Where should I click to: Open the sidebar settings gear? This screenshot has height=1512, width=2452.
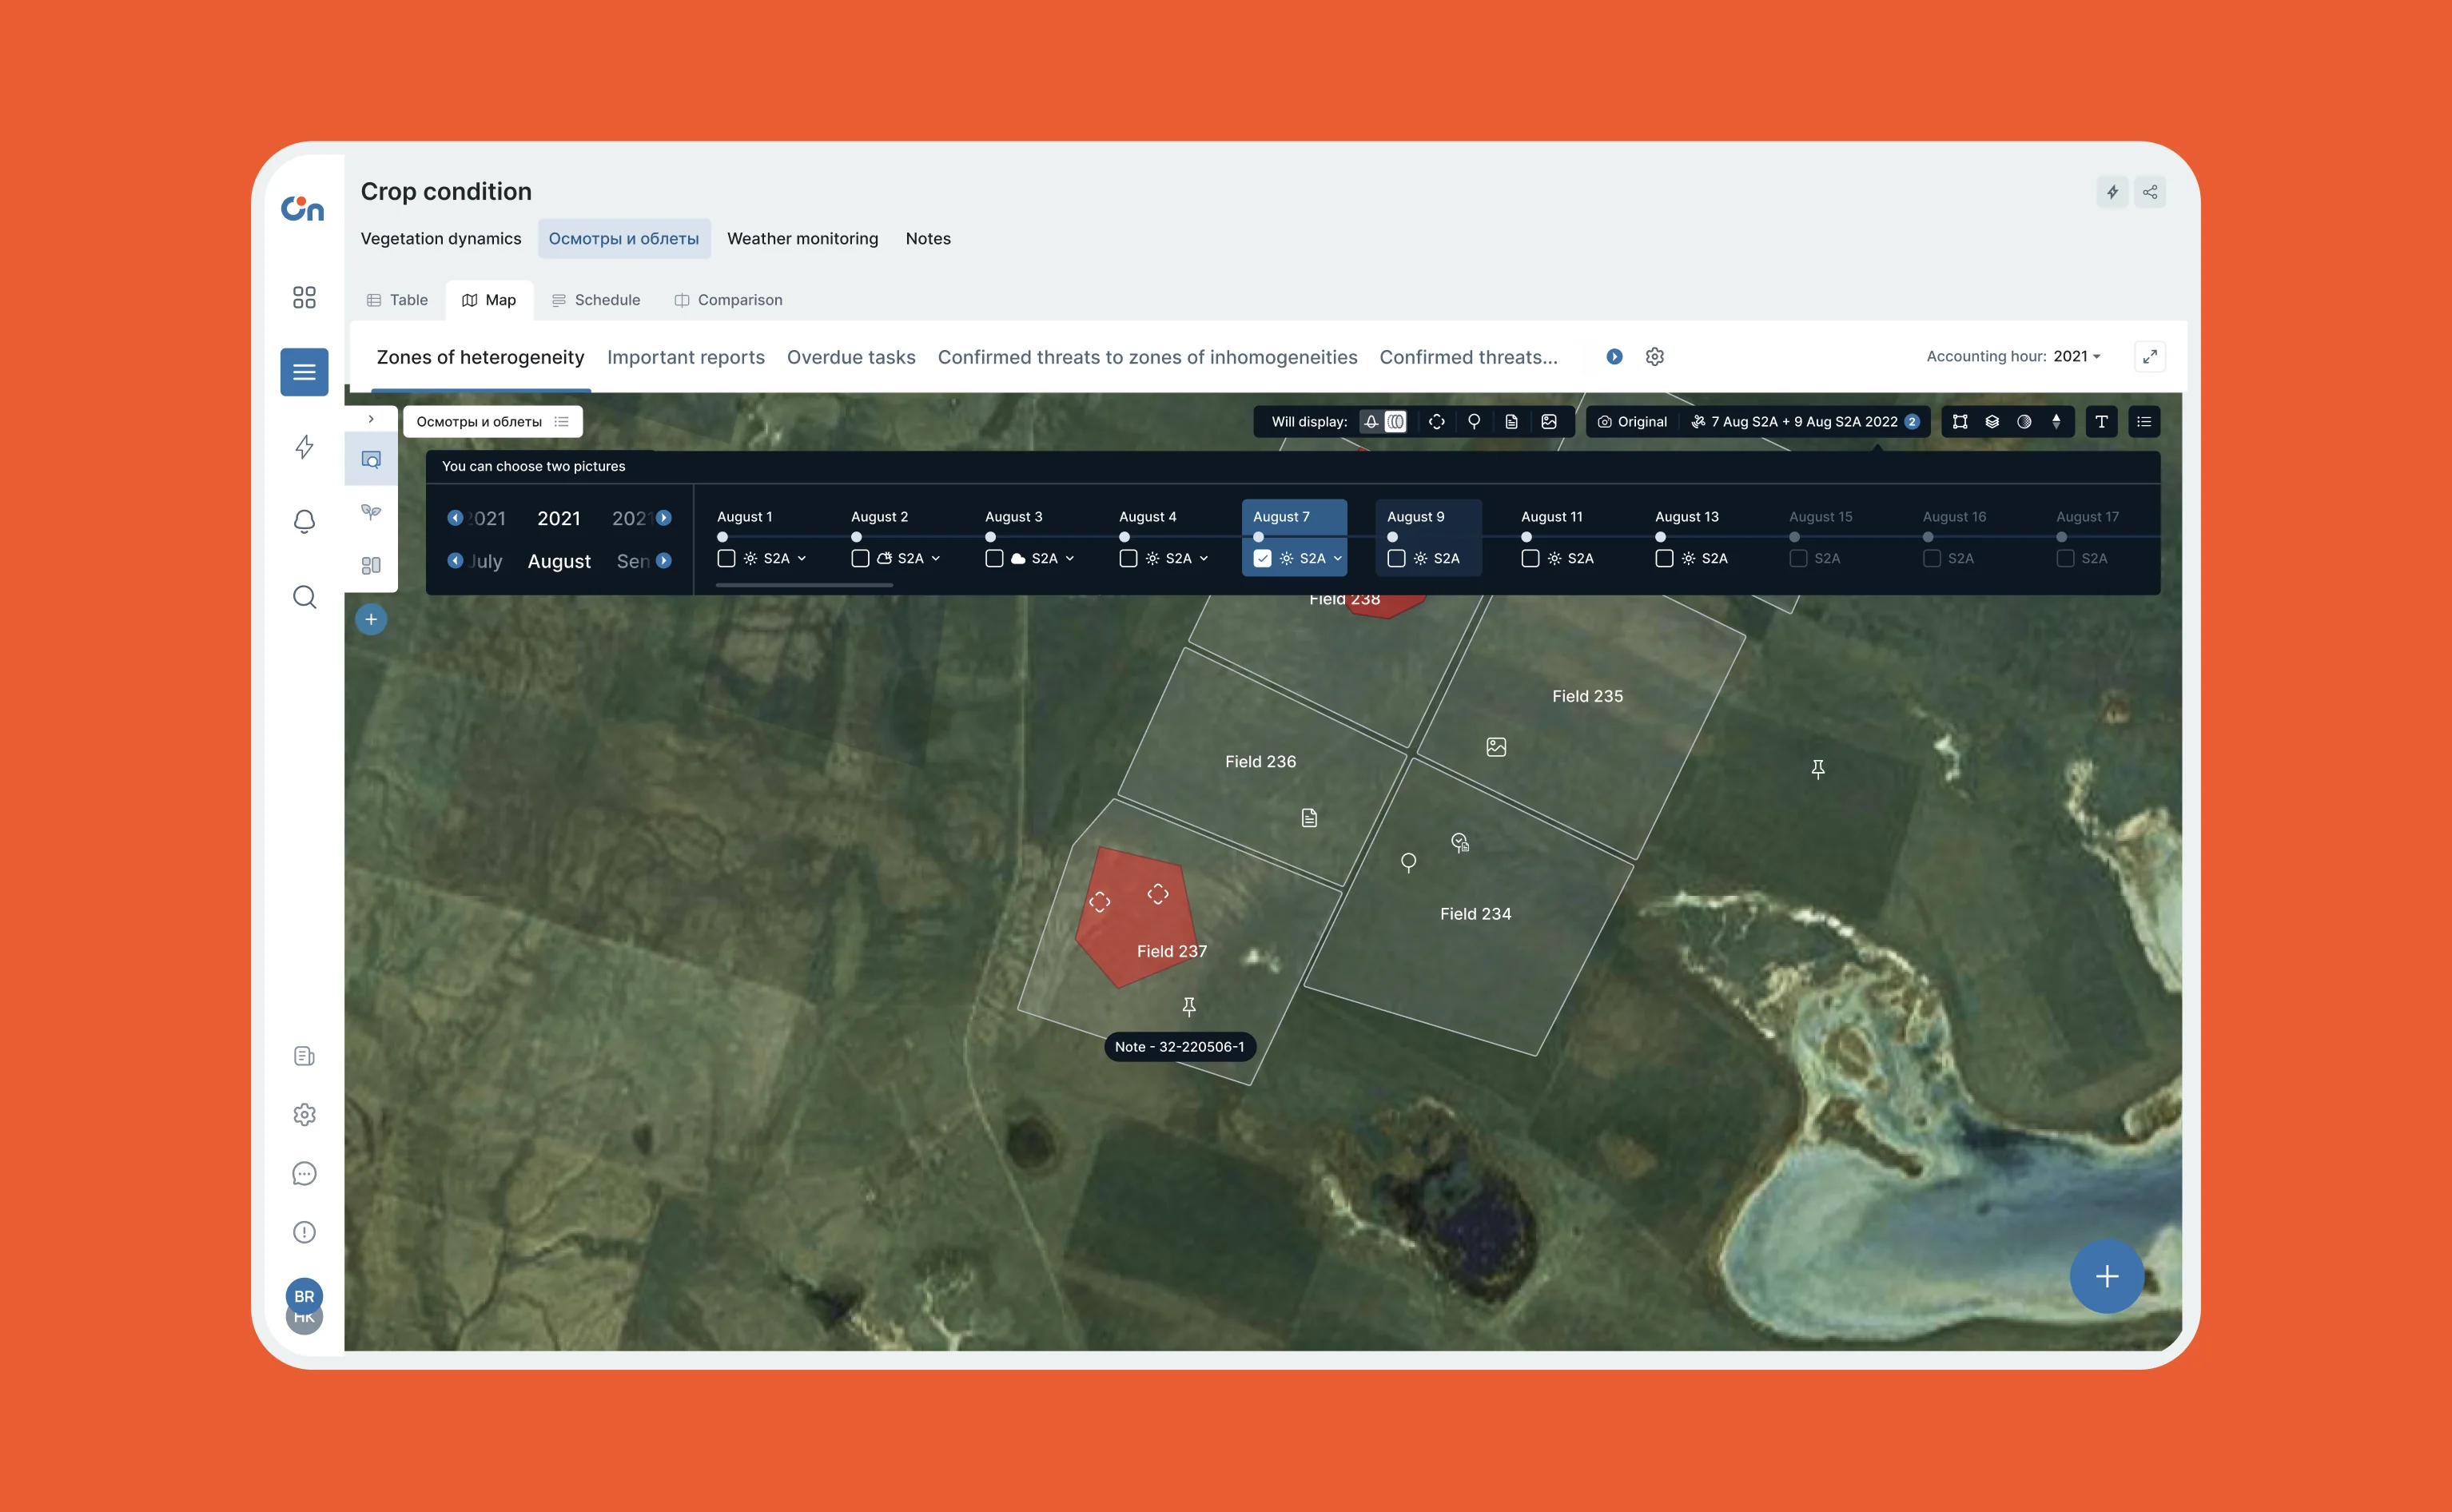tap(304, 1114)
